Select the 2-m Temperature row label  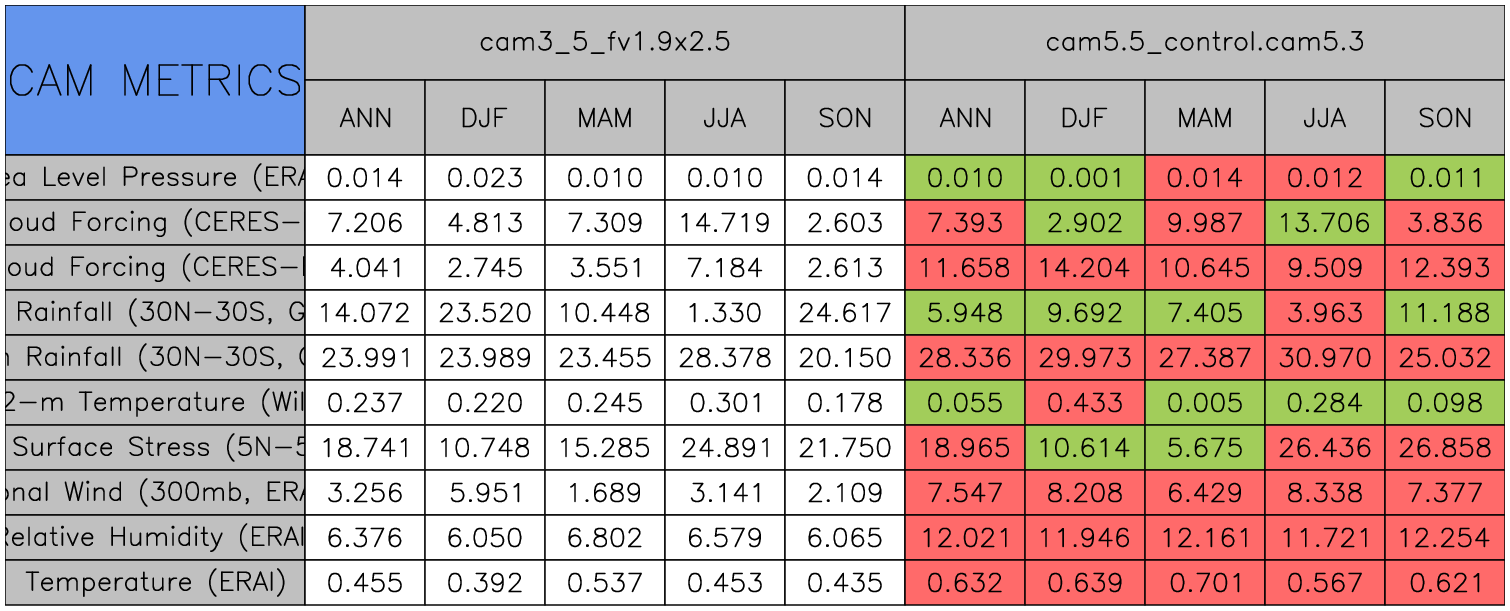coord(155,403)
